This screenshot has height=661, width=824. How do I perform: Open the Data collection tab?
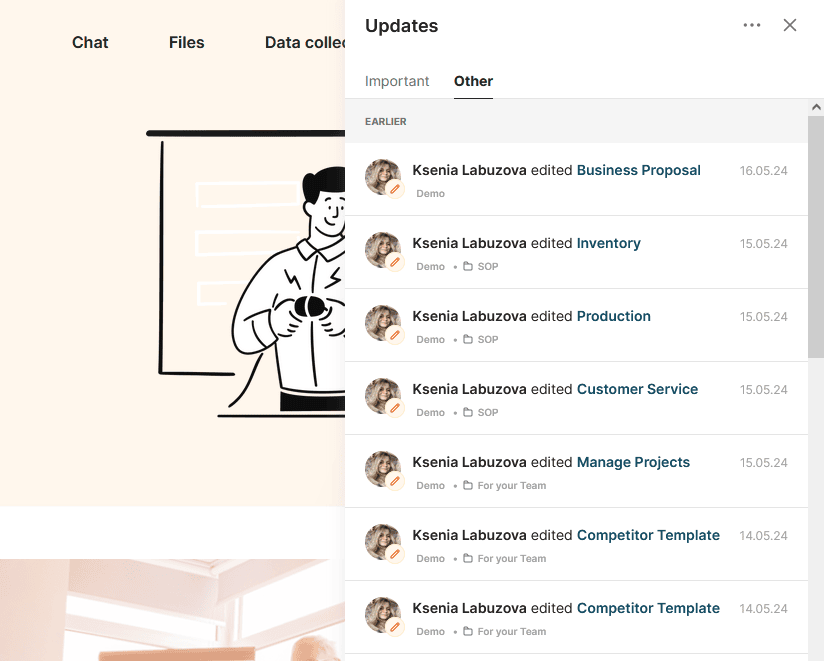pos(305,43)
